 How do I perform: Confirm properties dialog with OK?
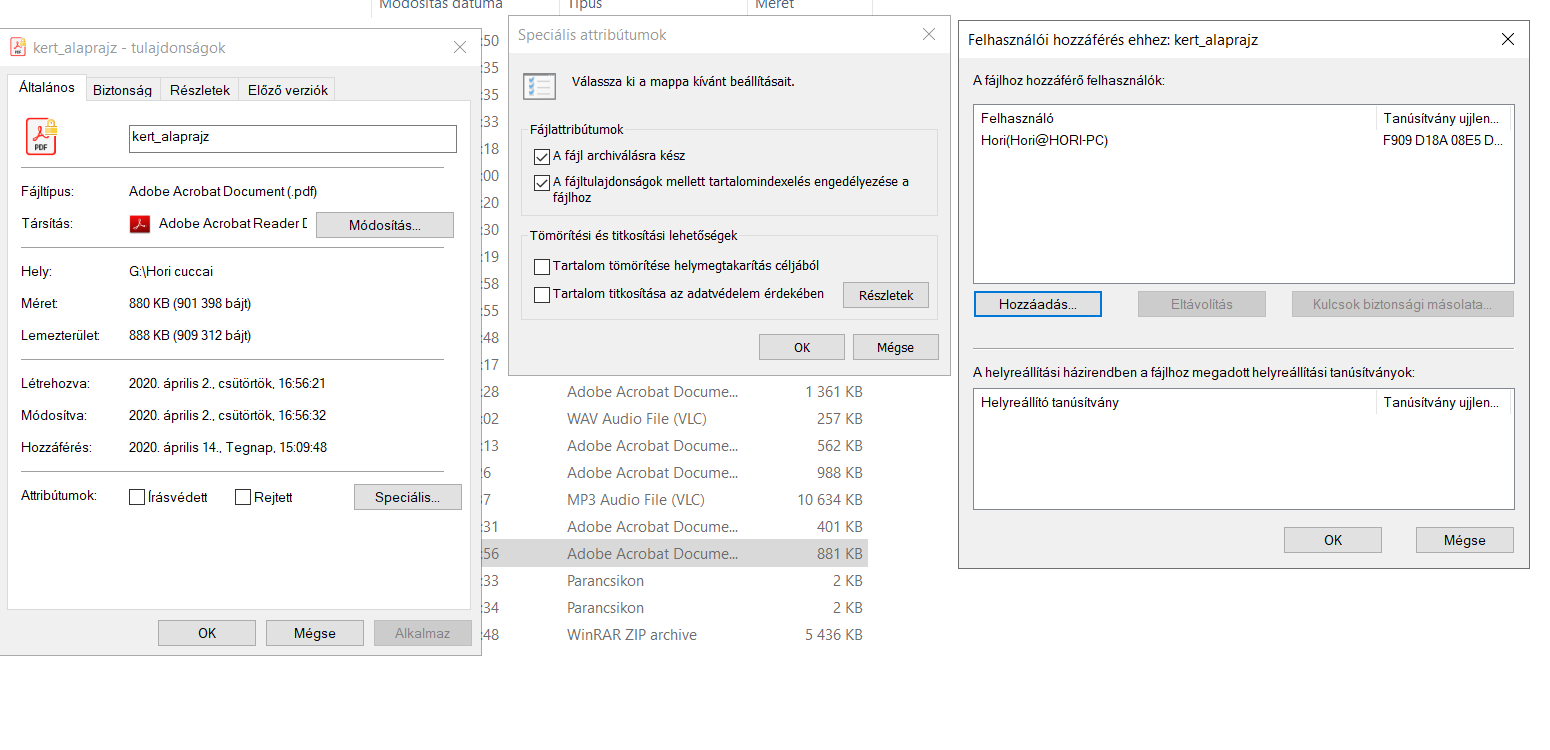(x=207, y=633)
